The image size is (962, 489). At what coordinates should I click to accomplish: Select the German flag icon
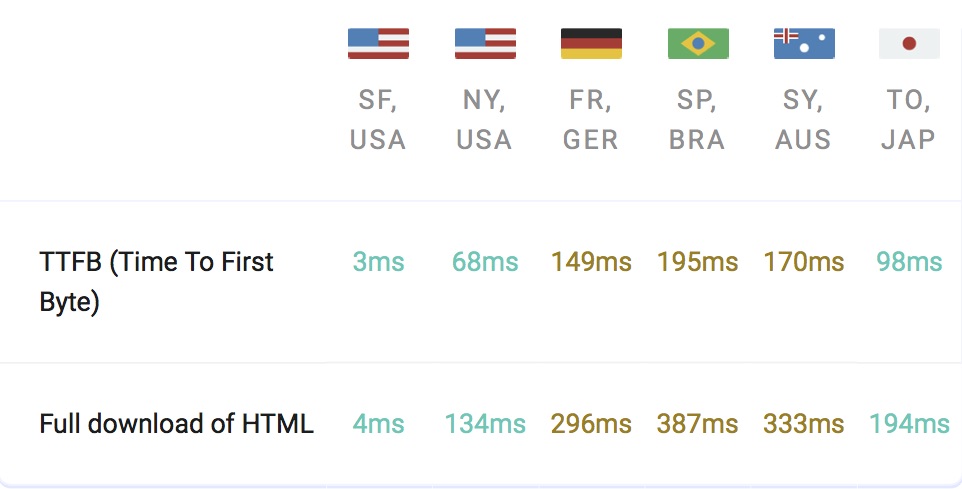pyautogui.click(x=591, y=44)
